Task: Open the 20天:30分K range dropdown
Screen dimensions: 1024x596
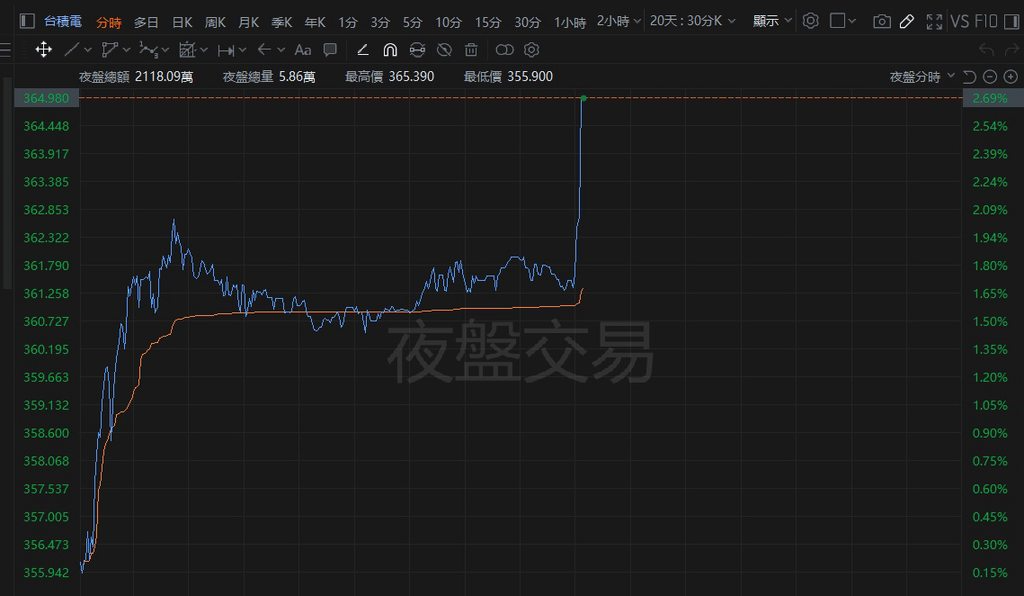Action: point(692,21)
